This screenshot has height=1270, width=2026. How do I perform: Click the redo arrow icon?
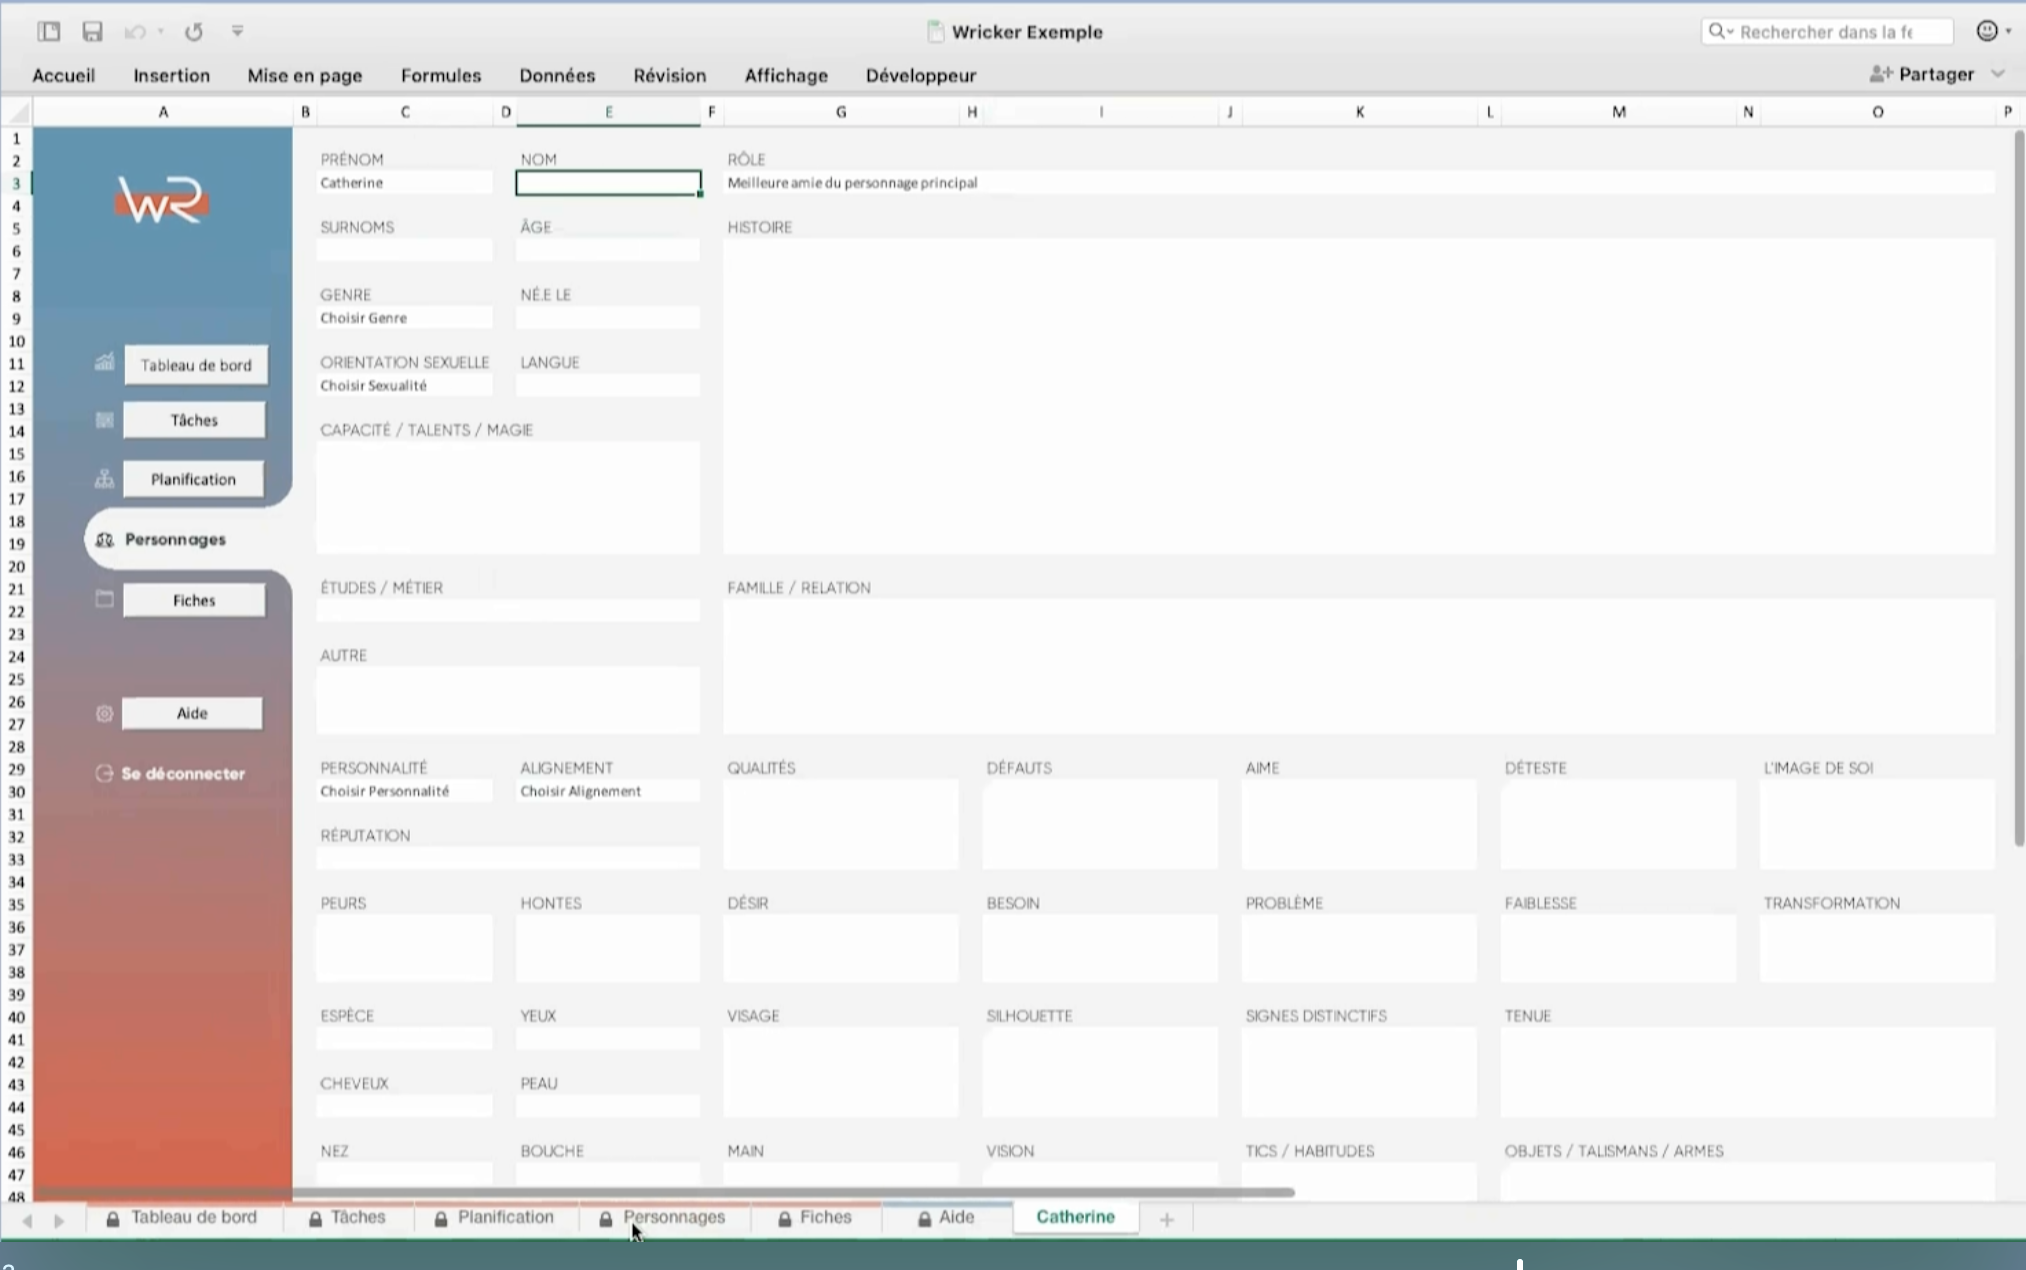point(194,32)
